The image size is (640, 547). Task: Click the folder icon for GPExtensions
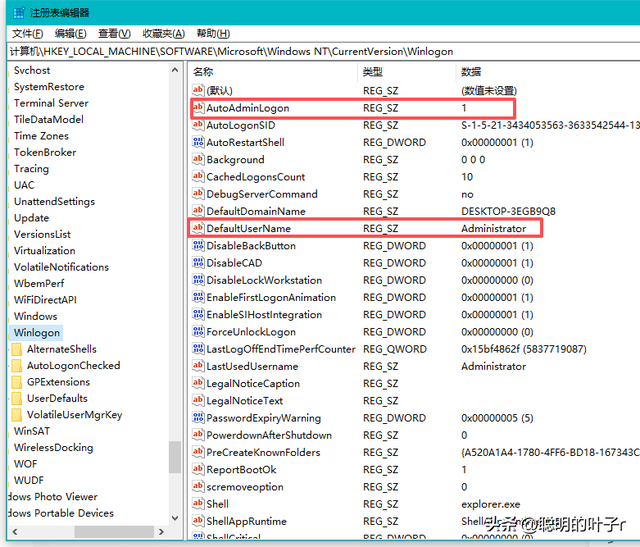tap(17, 382)
